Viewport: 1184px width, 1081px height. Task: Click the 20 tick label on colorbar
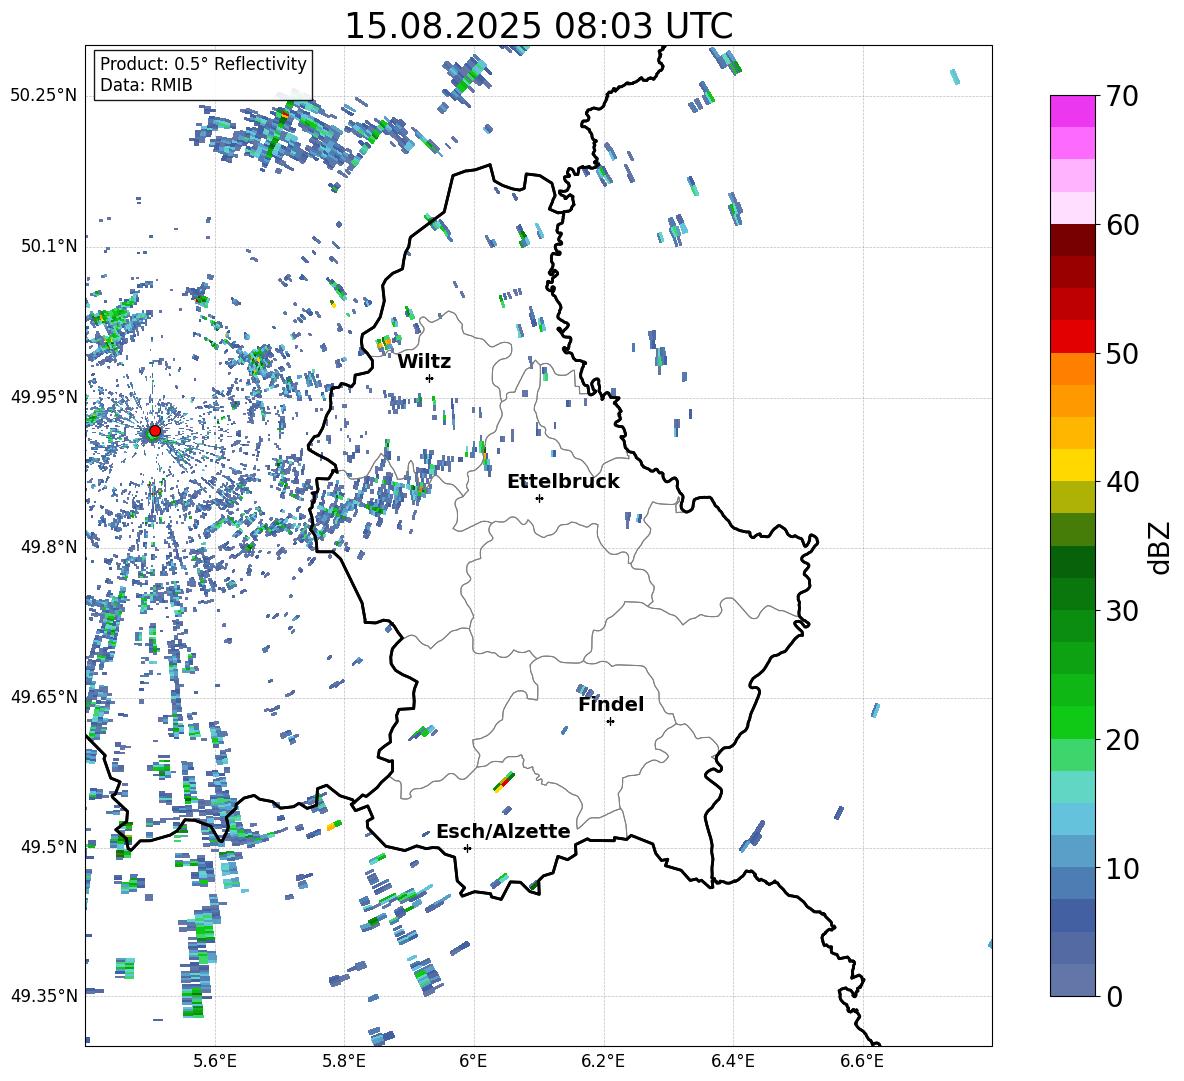1121,739
